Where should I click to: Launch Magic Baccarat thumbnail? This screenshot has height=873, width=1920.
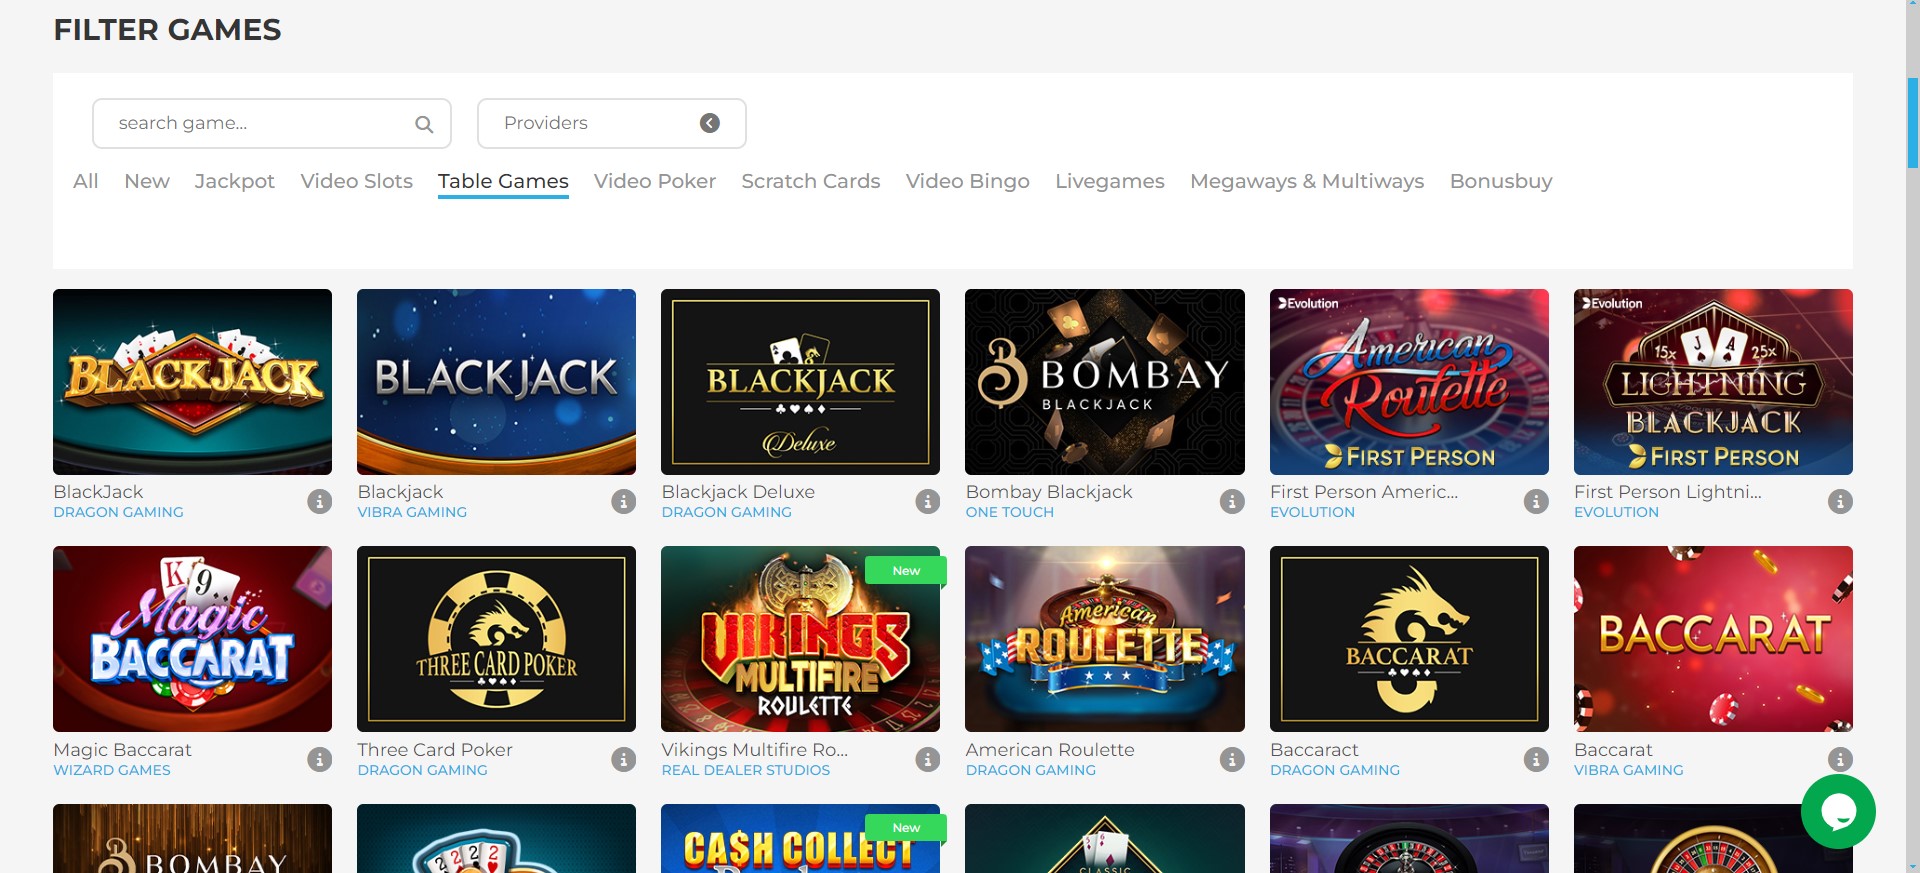193,639
